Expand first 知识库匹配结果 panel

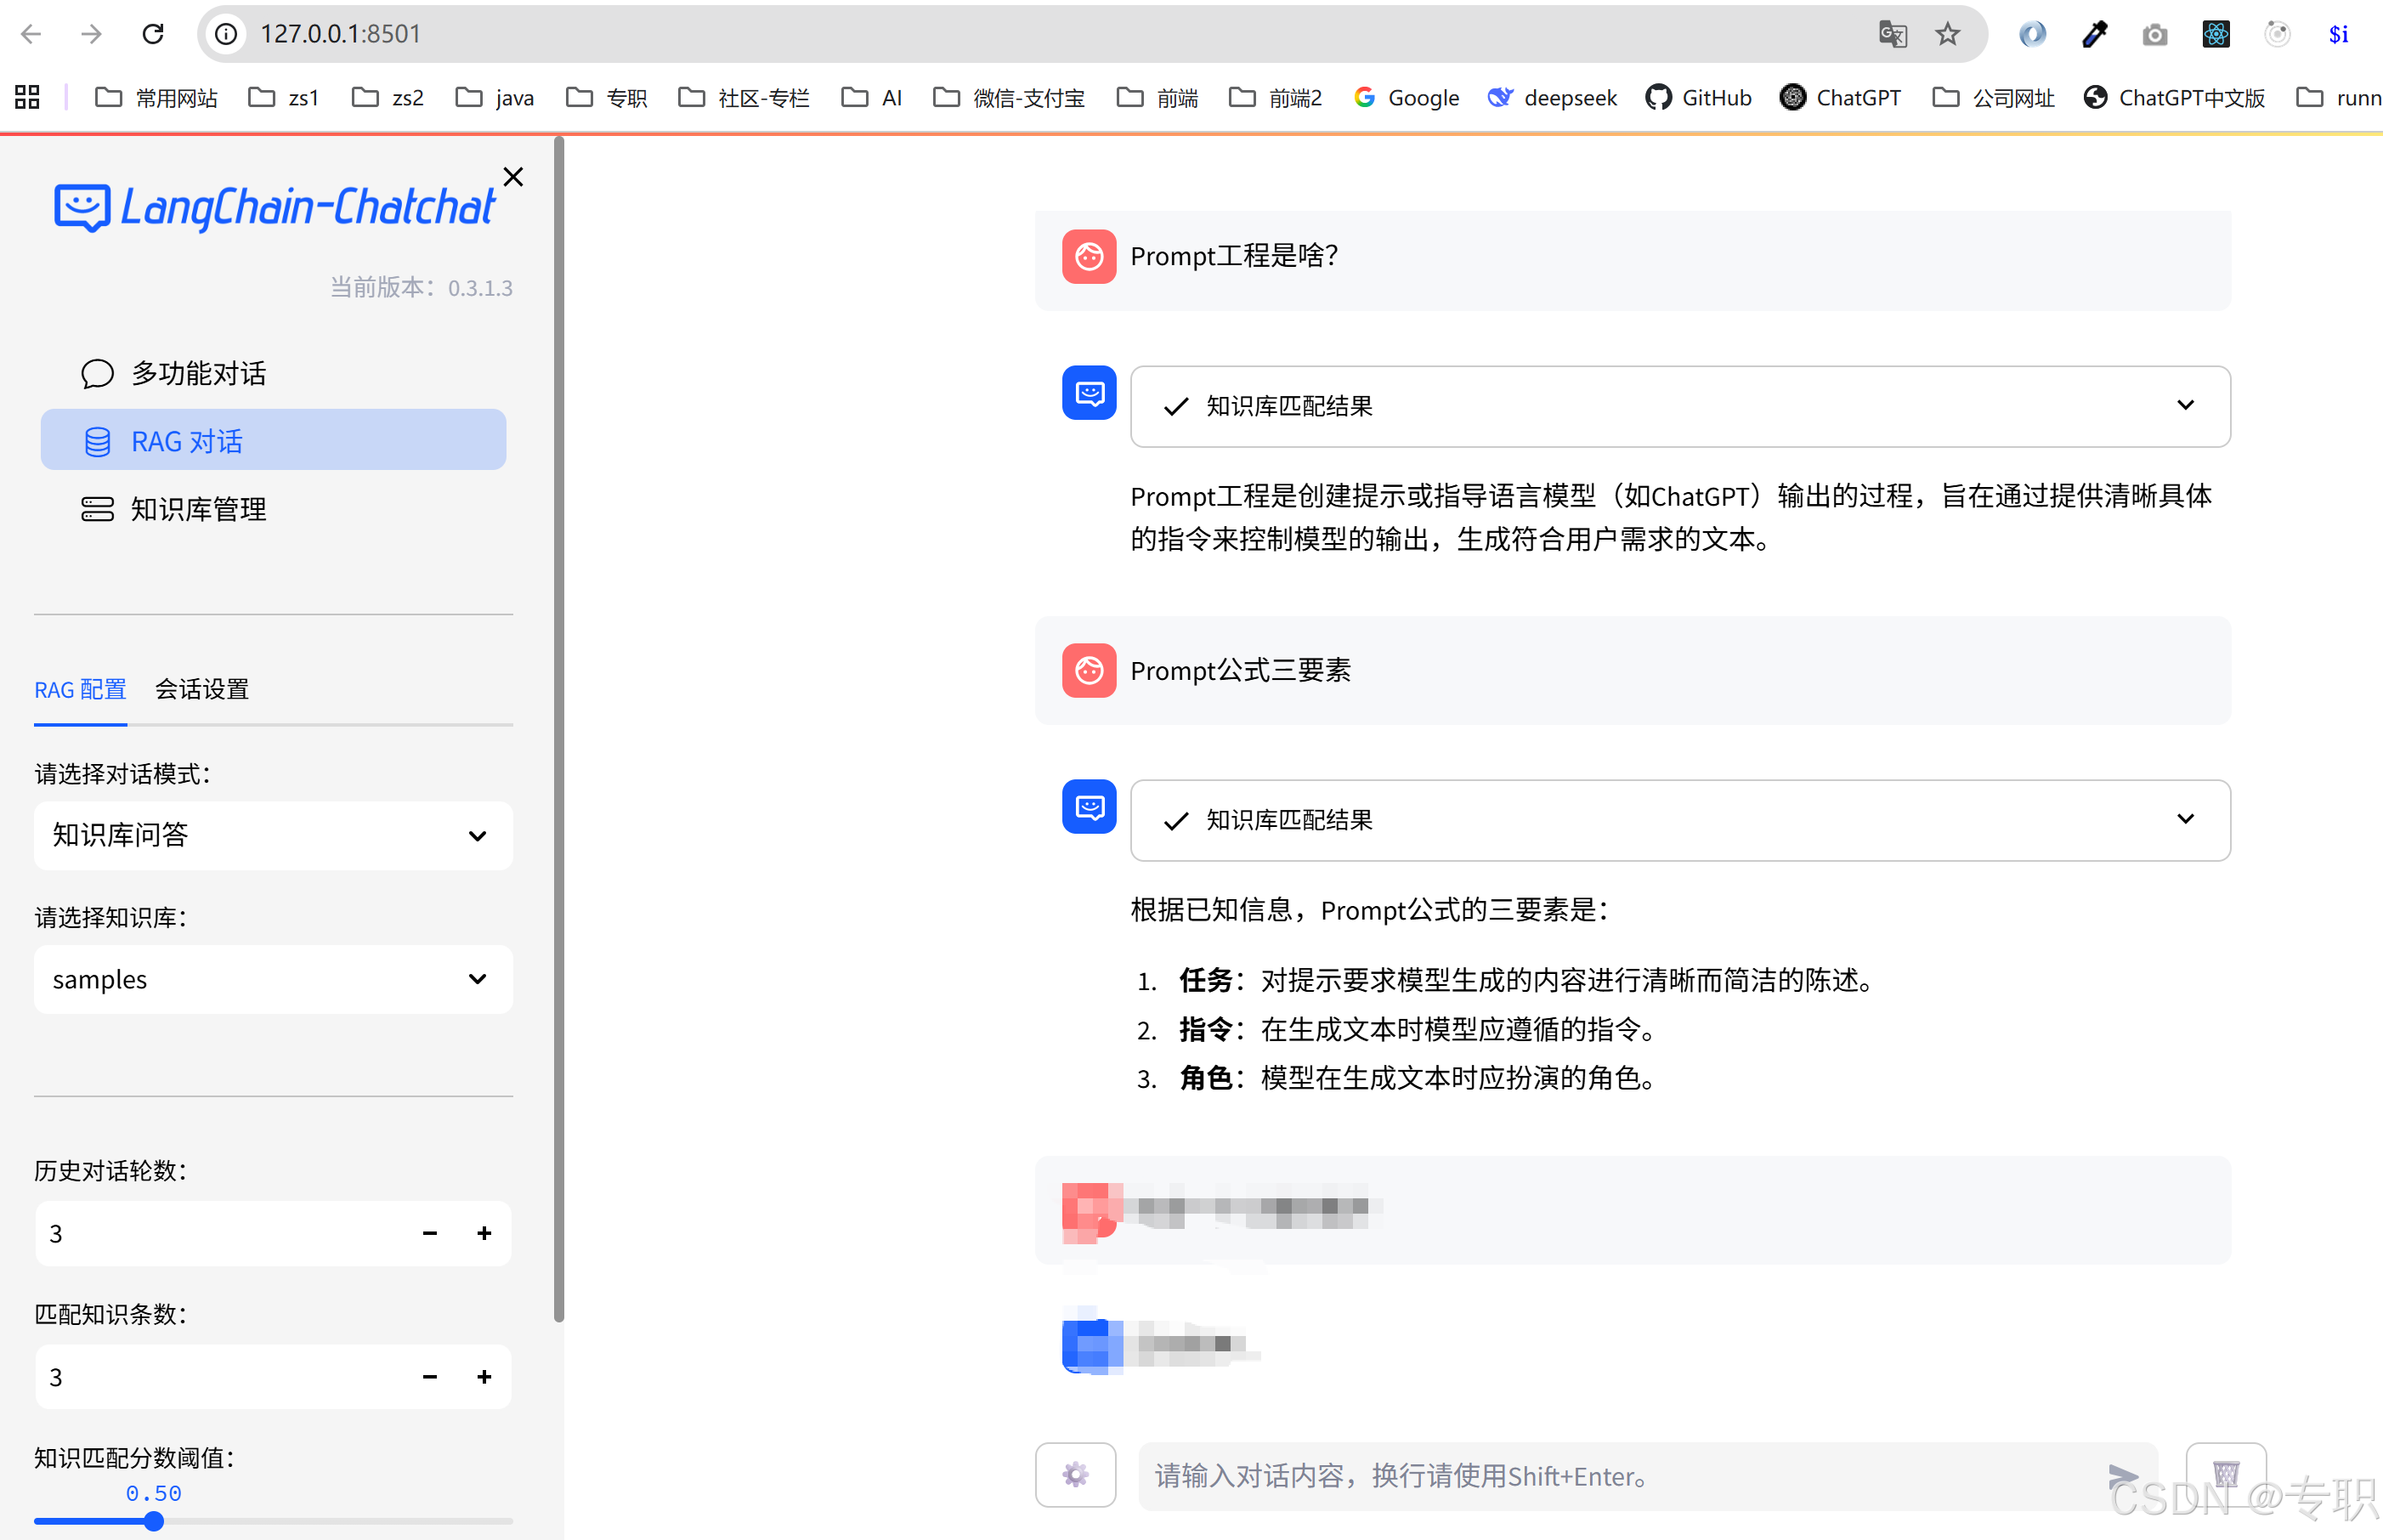[x=1680, y=406]
